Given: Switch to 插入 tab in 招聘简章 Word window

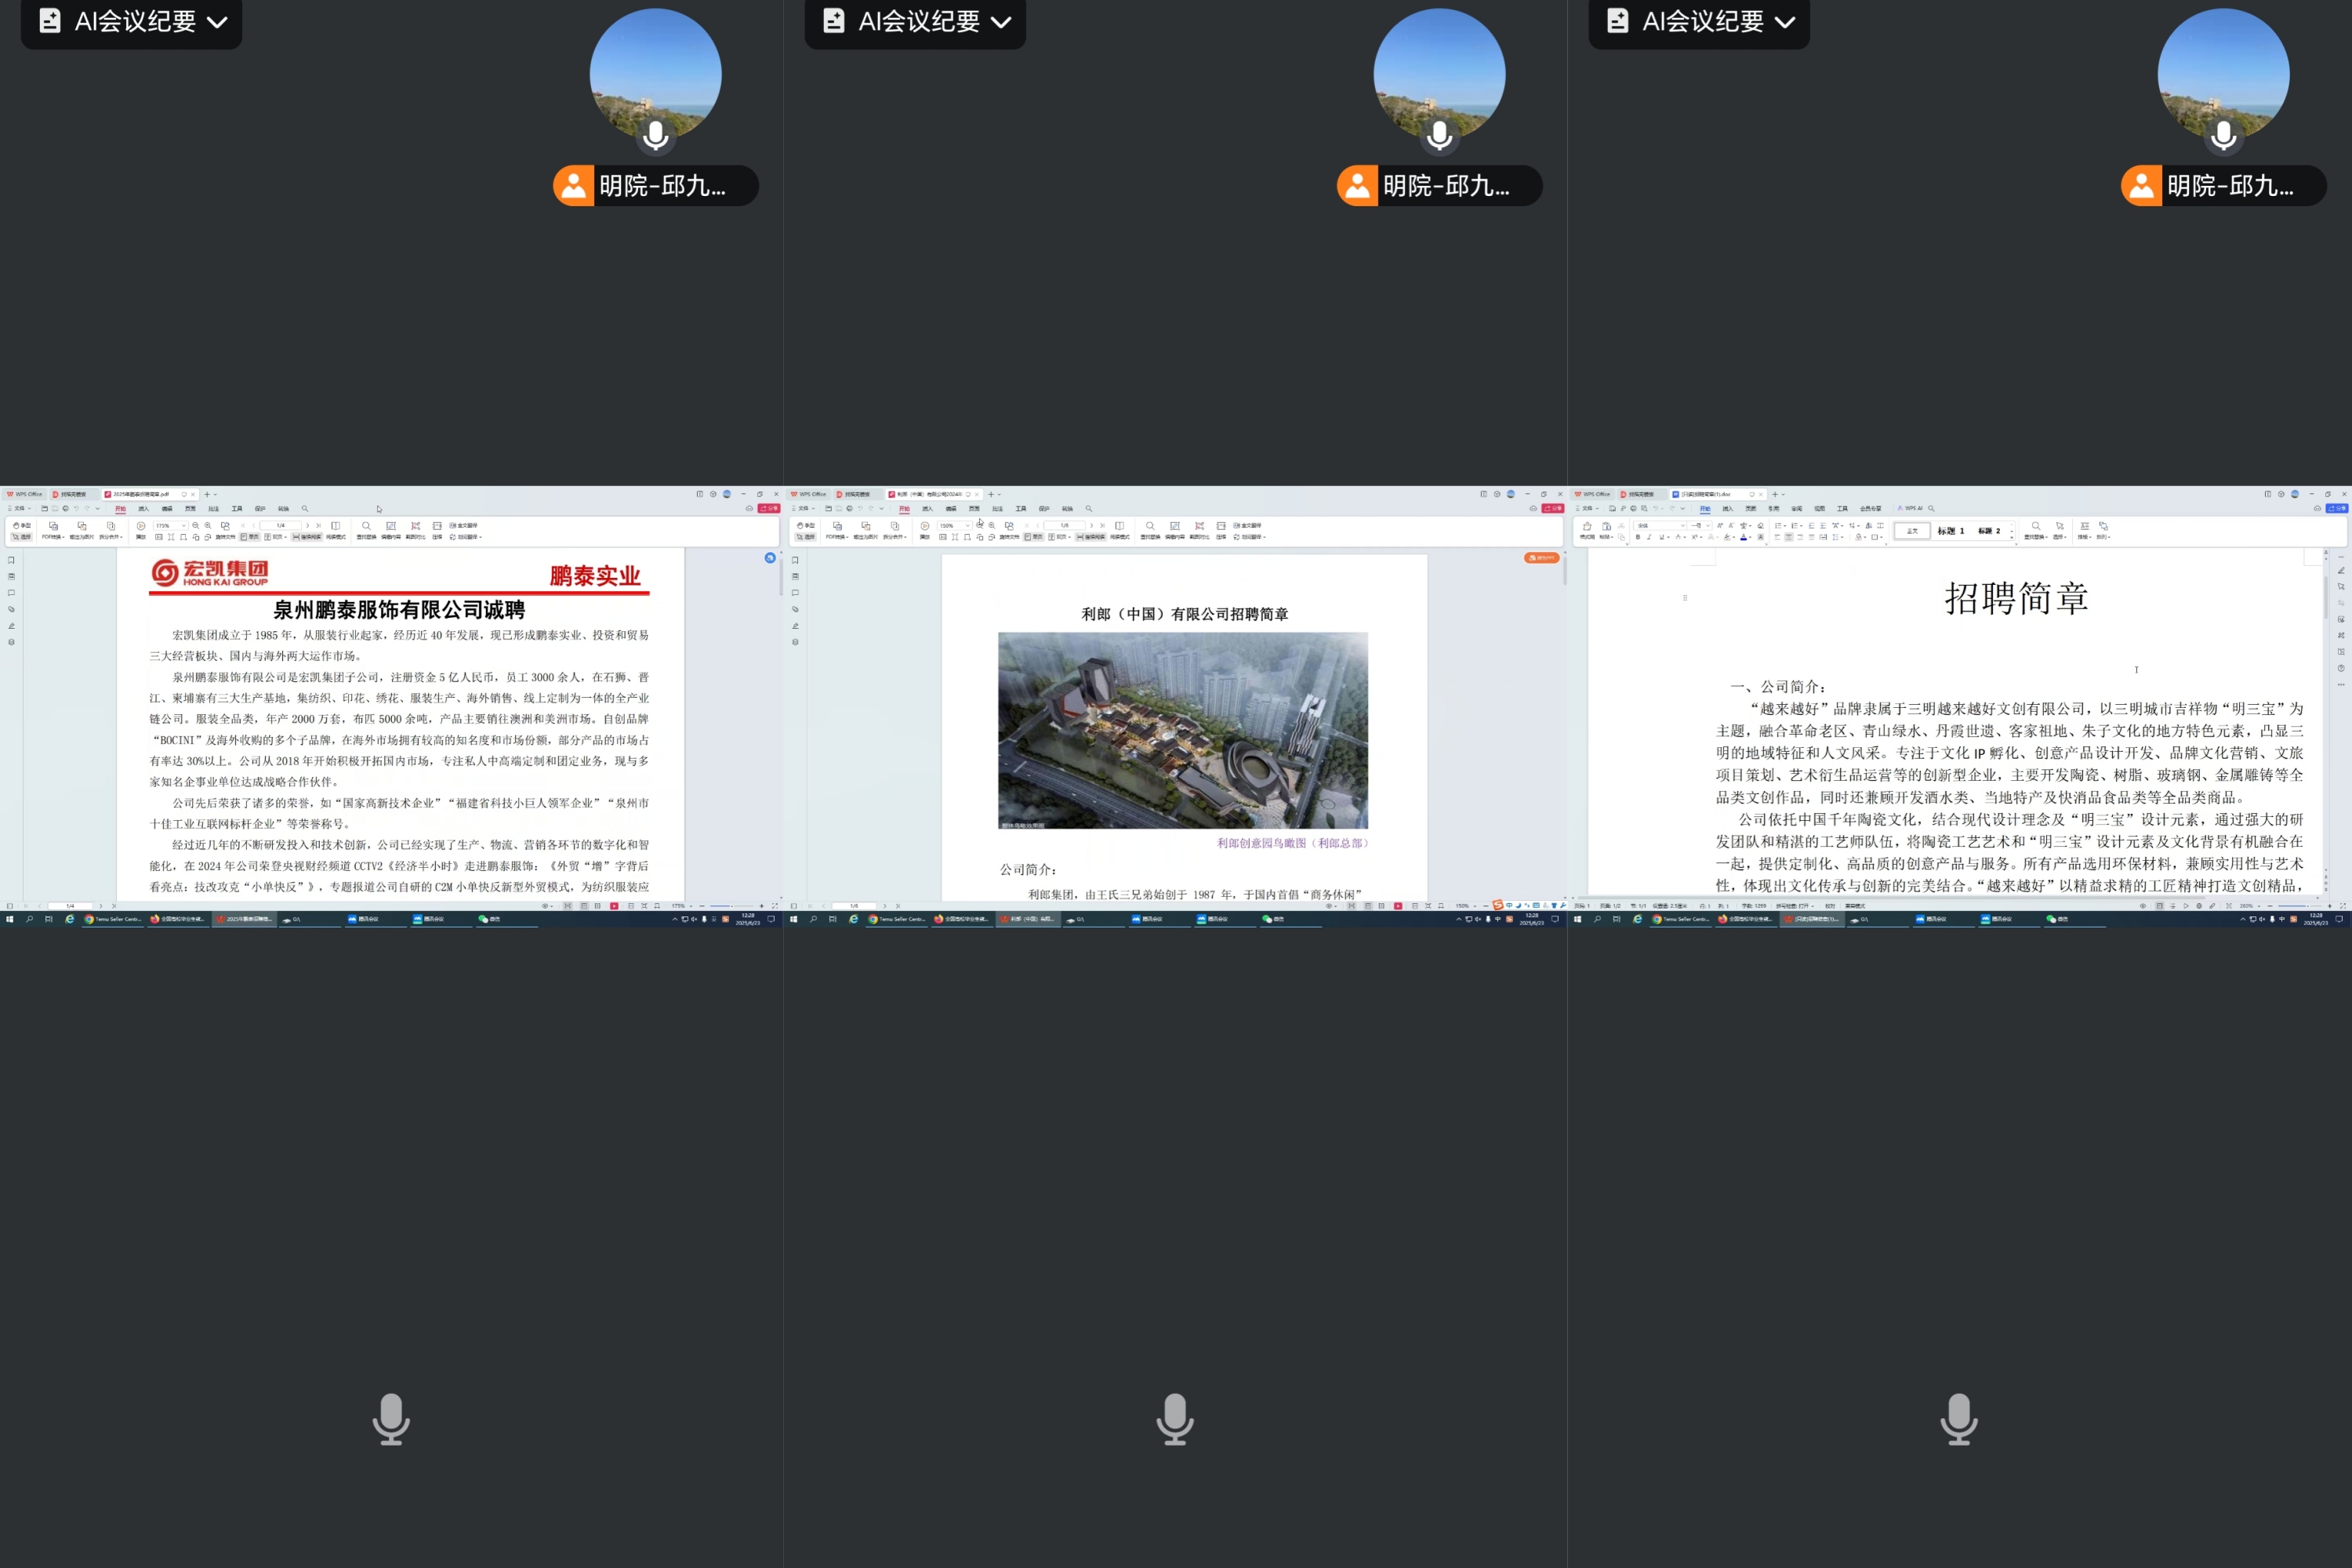Looking at the screenshot, I should [1728, 509].
